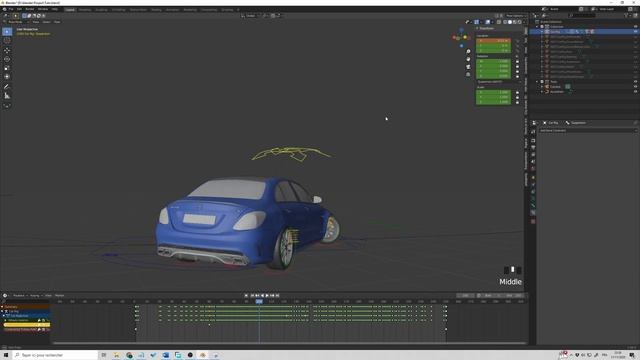The height and width of the screenshot is (360, 640).
Task: Toggle the viewport overlays button
Action: 488,22
